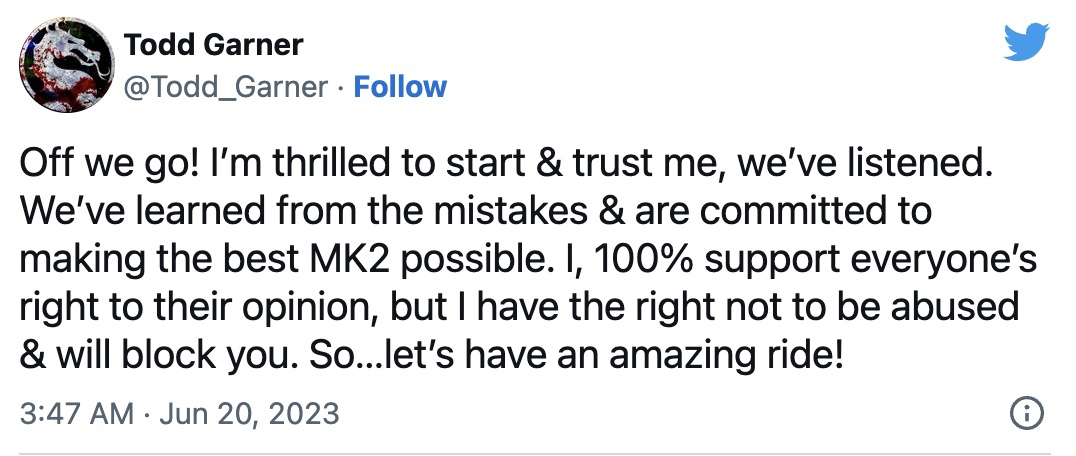
Task: Open the Todd Garner display name
Action: pyautogui.click(x=213, y=45)
